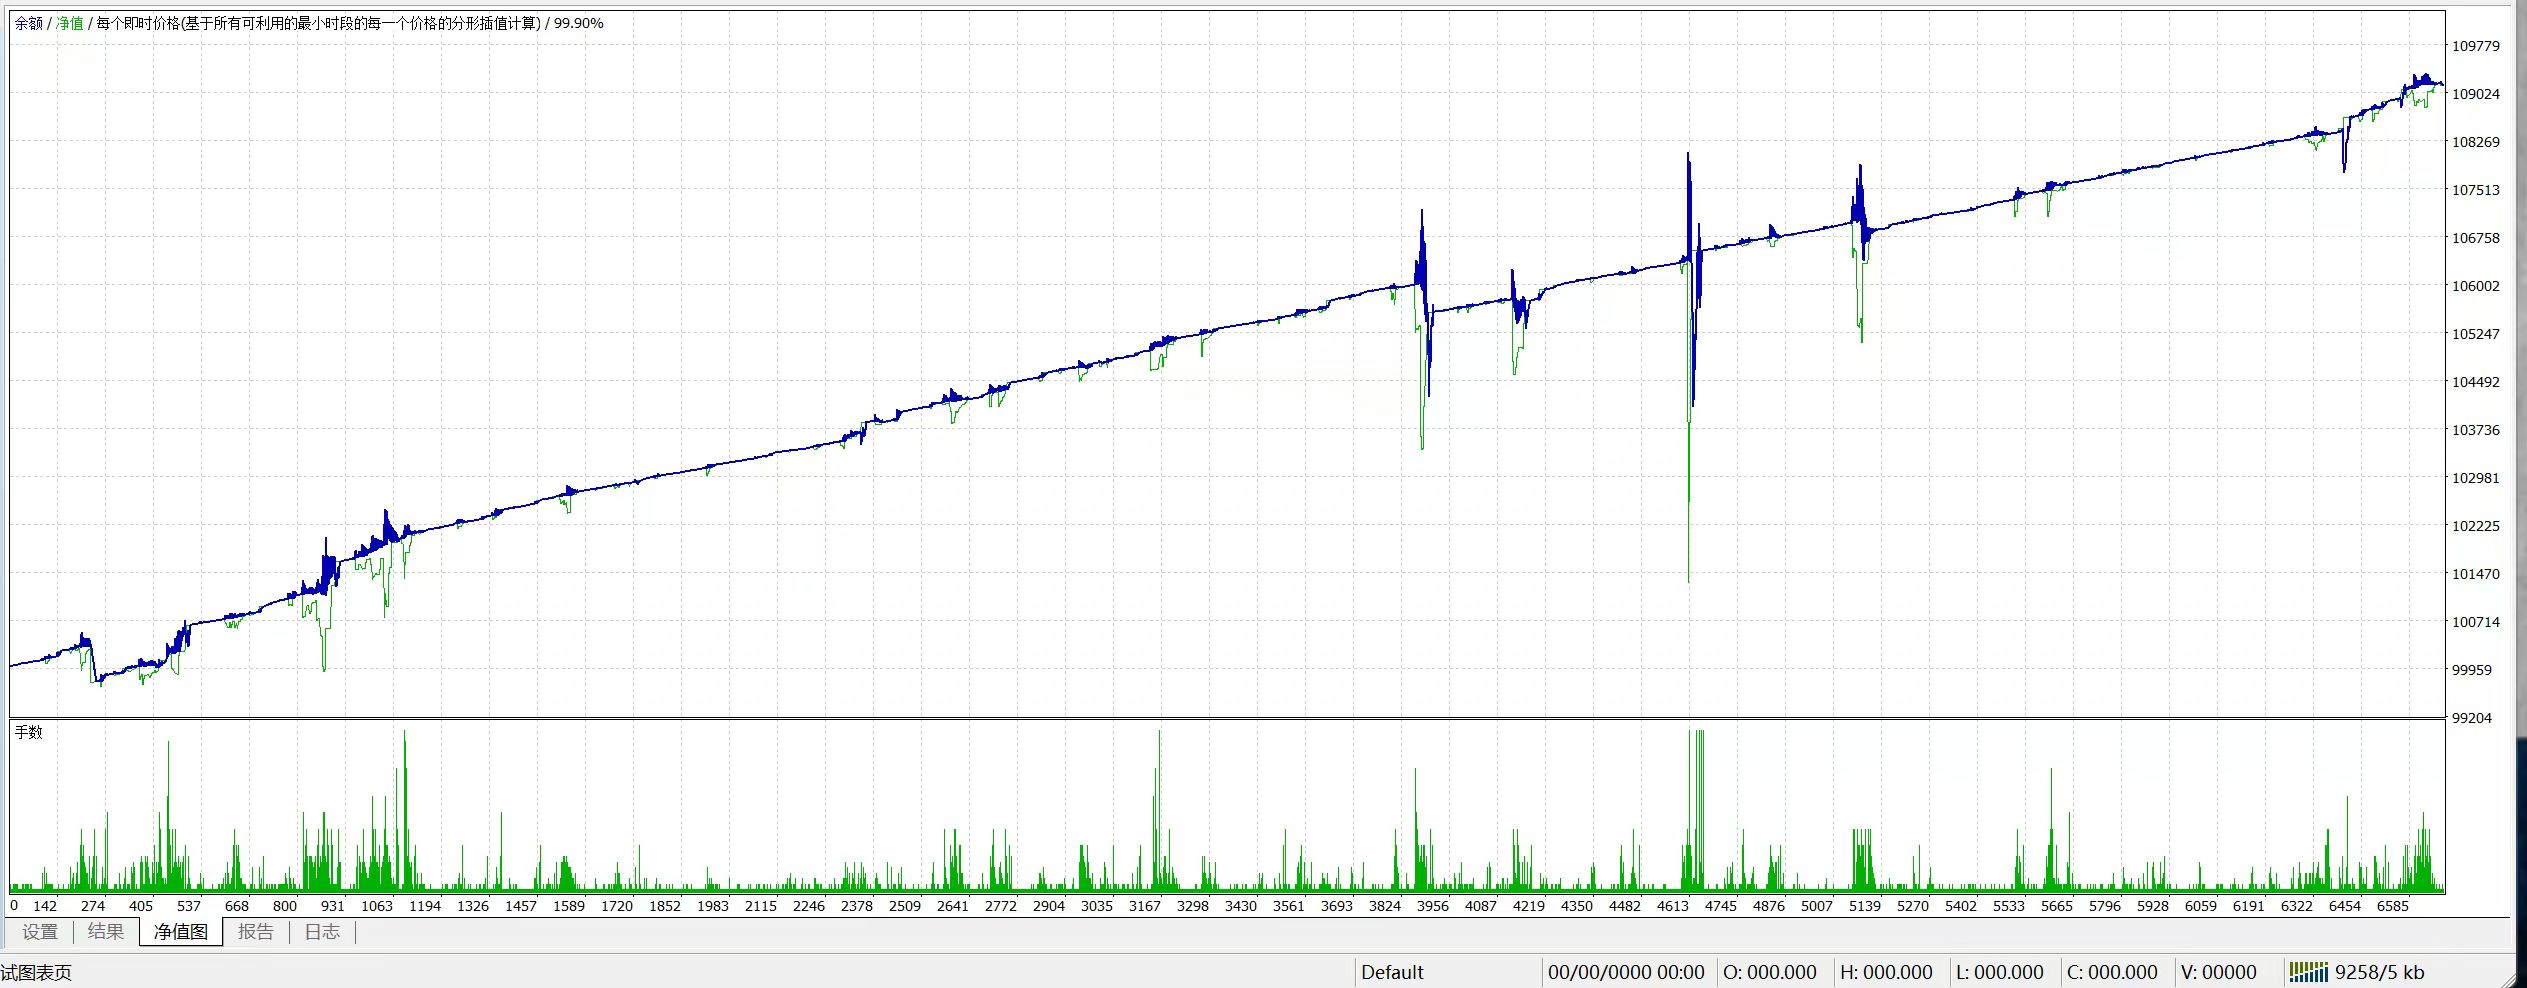Image resolution: width=2527 pixels, height=988 pixels.
Task: Click the V: 00000 volume field
Action: click(2218, 972)
